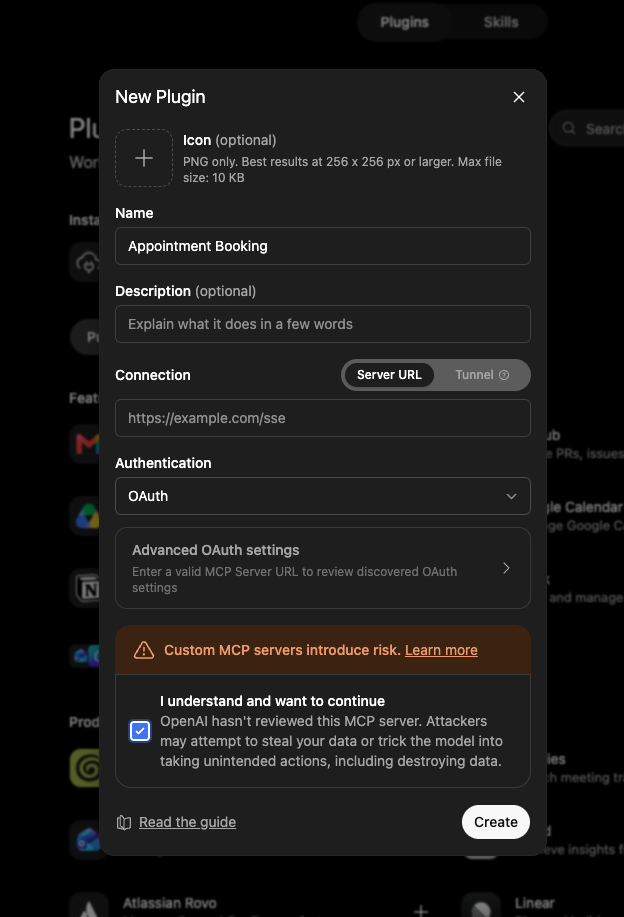Click the guide book icon
The image size is (624, 917).
click(x=124, y=823)
